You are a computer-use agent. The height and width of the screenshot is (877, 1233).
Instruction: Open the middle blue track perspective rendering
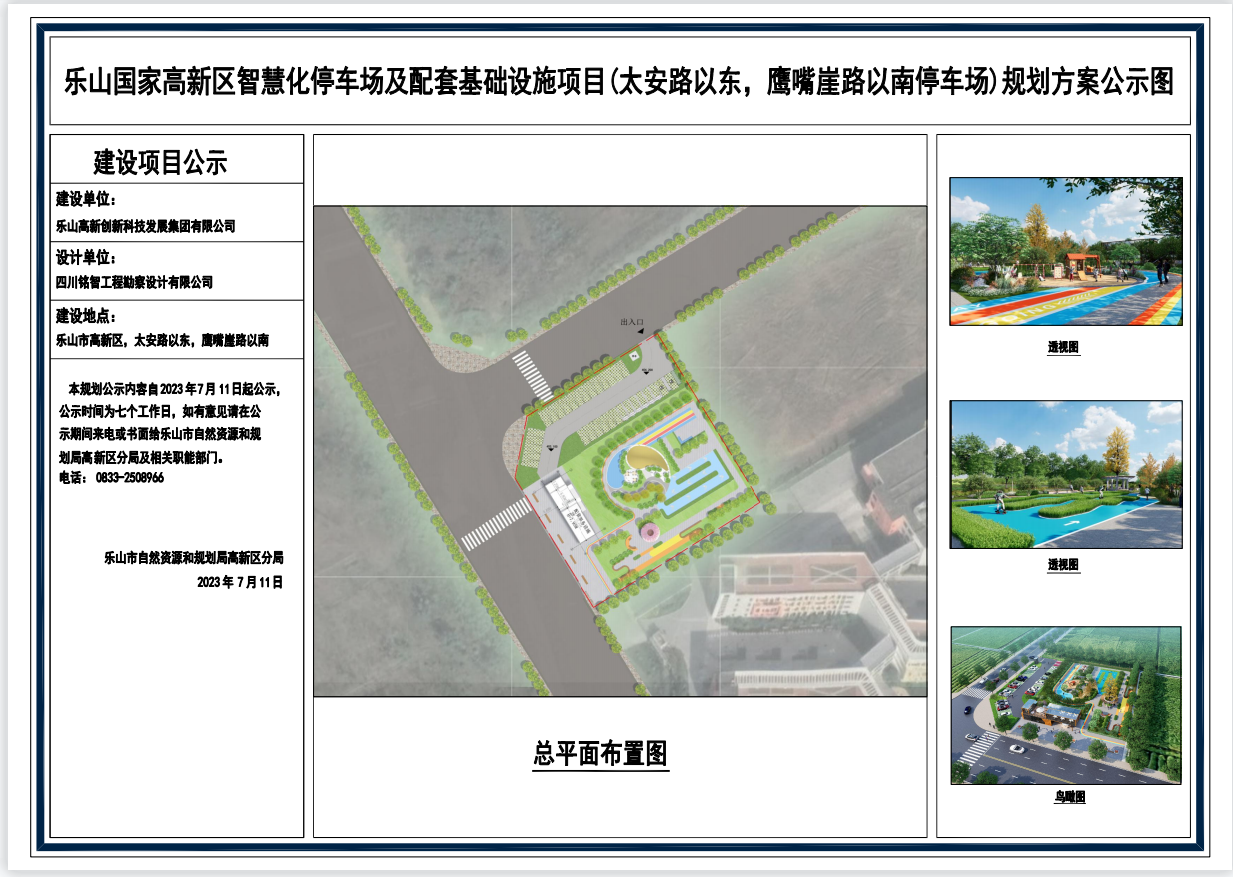pos(1065,474)
